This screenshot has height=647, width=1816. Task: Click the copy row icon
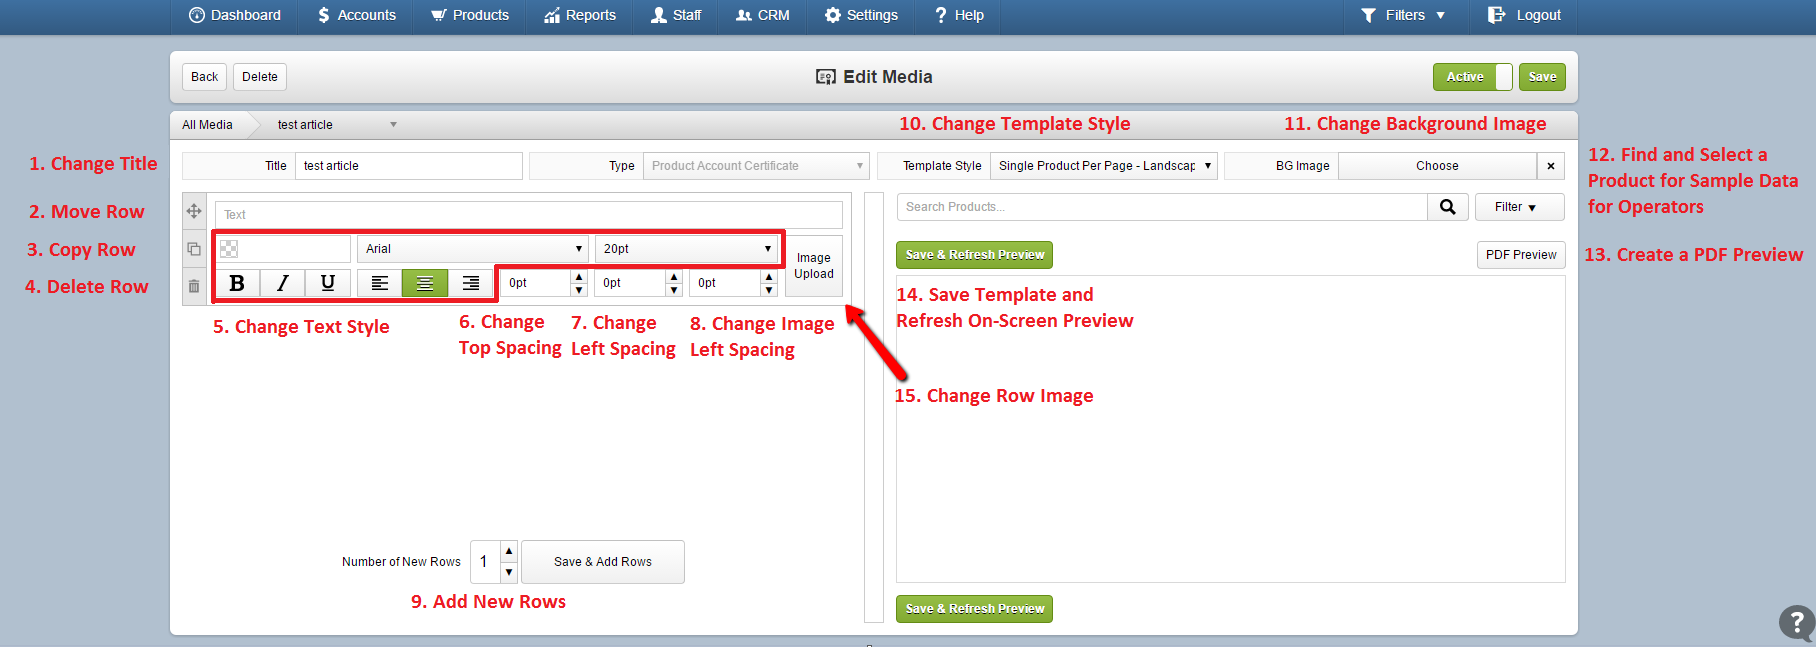194,249
